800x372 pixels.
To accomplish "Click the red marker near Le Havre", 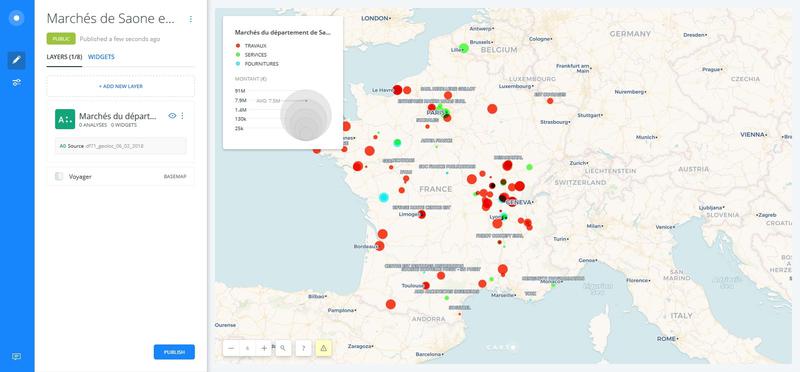I will tap(397, 90).
